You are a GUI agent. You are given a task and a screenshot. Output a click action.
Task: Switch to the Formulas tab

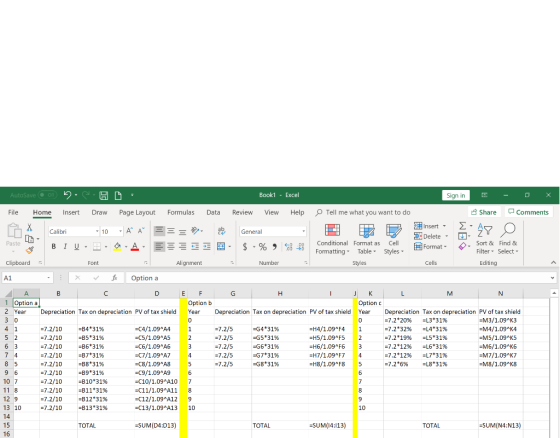pyautogui.click(x=181, y=212)
